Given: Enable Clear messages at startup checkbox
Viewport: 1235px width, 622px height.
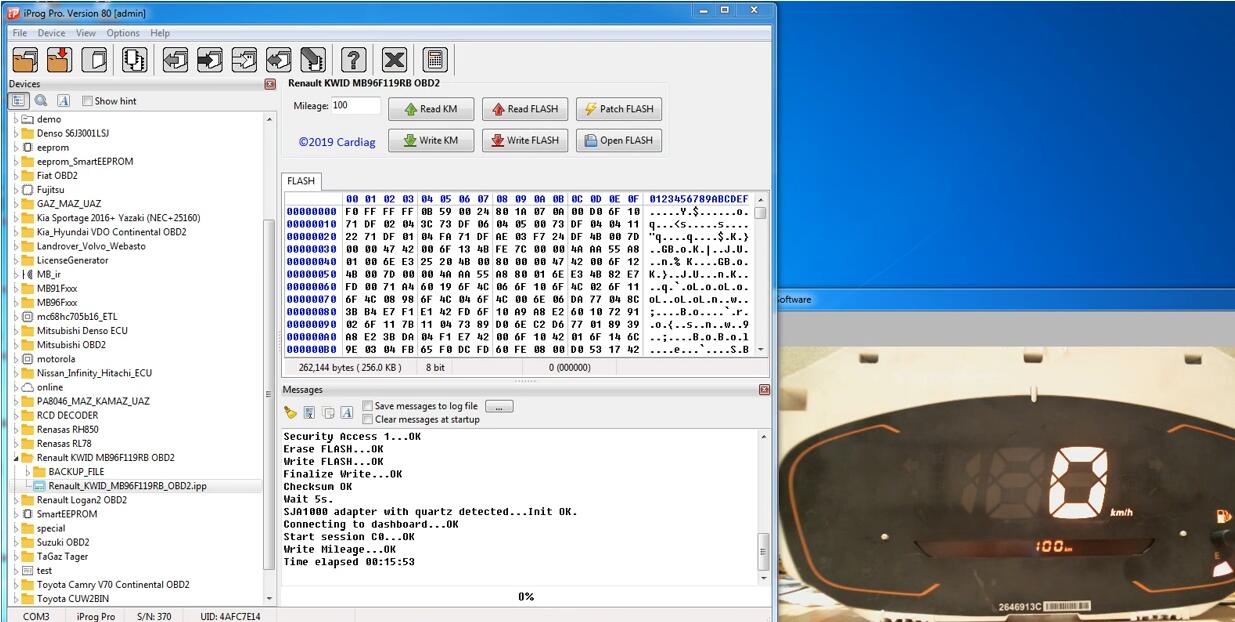Looking at the screenshot, I should (367, 419).
